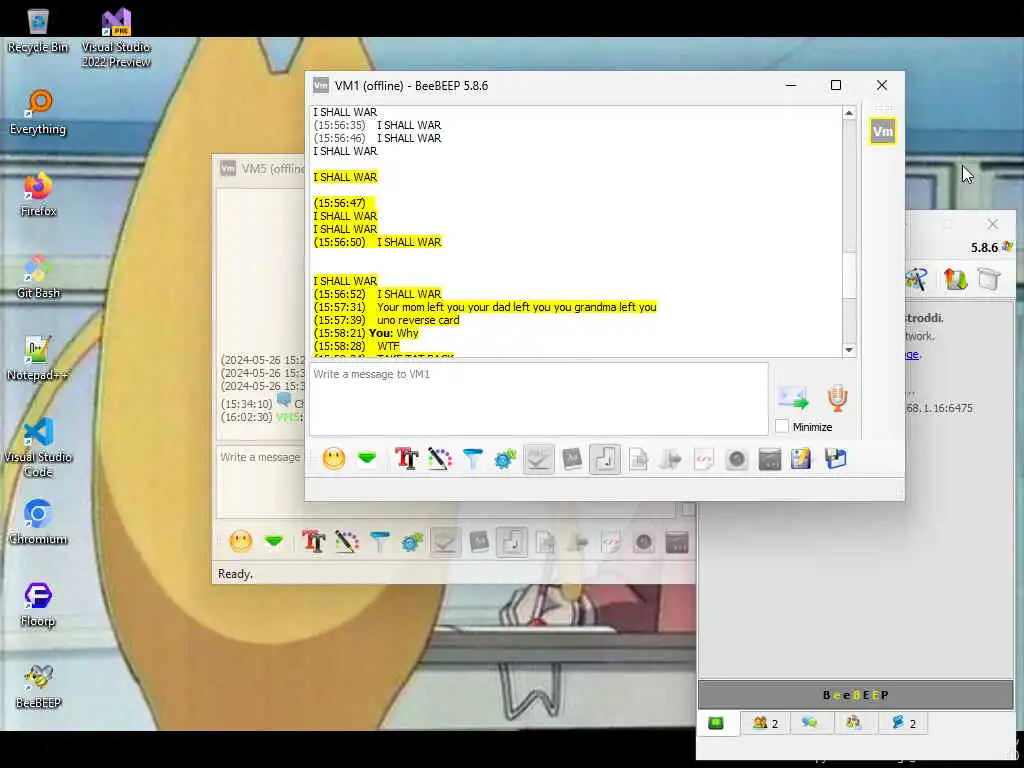This screenshot has width=1024, height=768.
Task: Click the TT font icon in VM5 window
Action: point(313,541)
